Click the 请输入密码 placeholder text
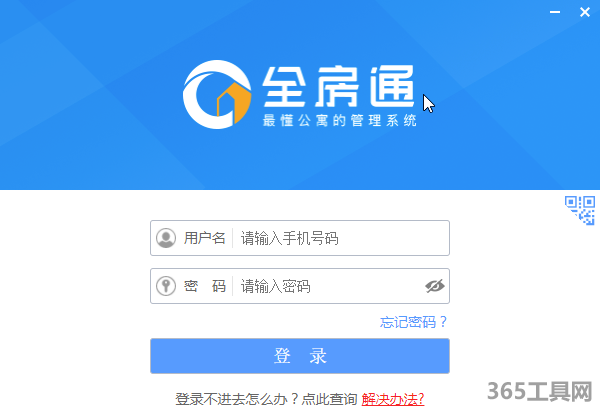Screen dimensions: 600x420 click(x=276, y=286)
